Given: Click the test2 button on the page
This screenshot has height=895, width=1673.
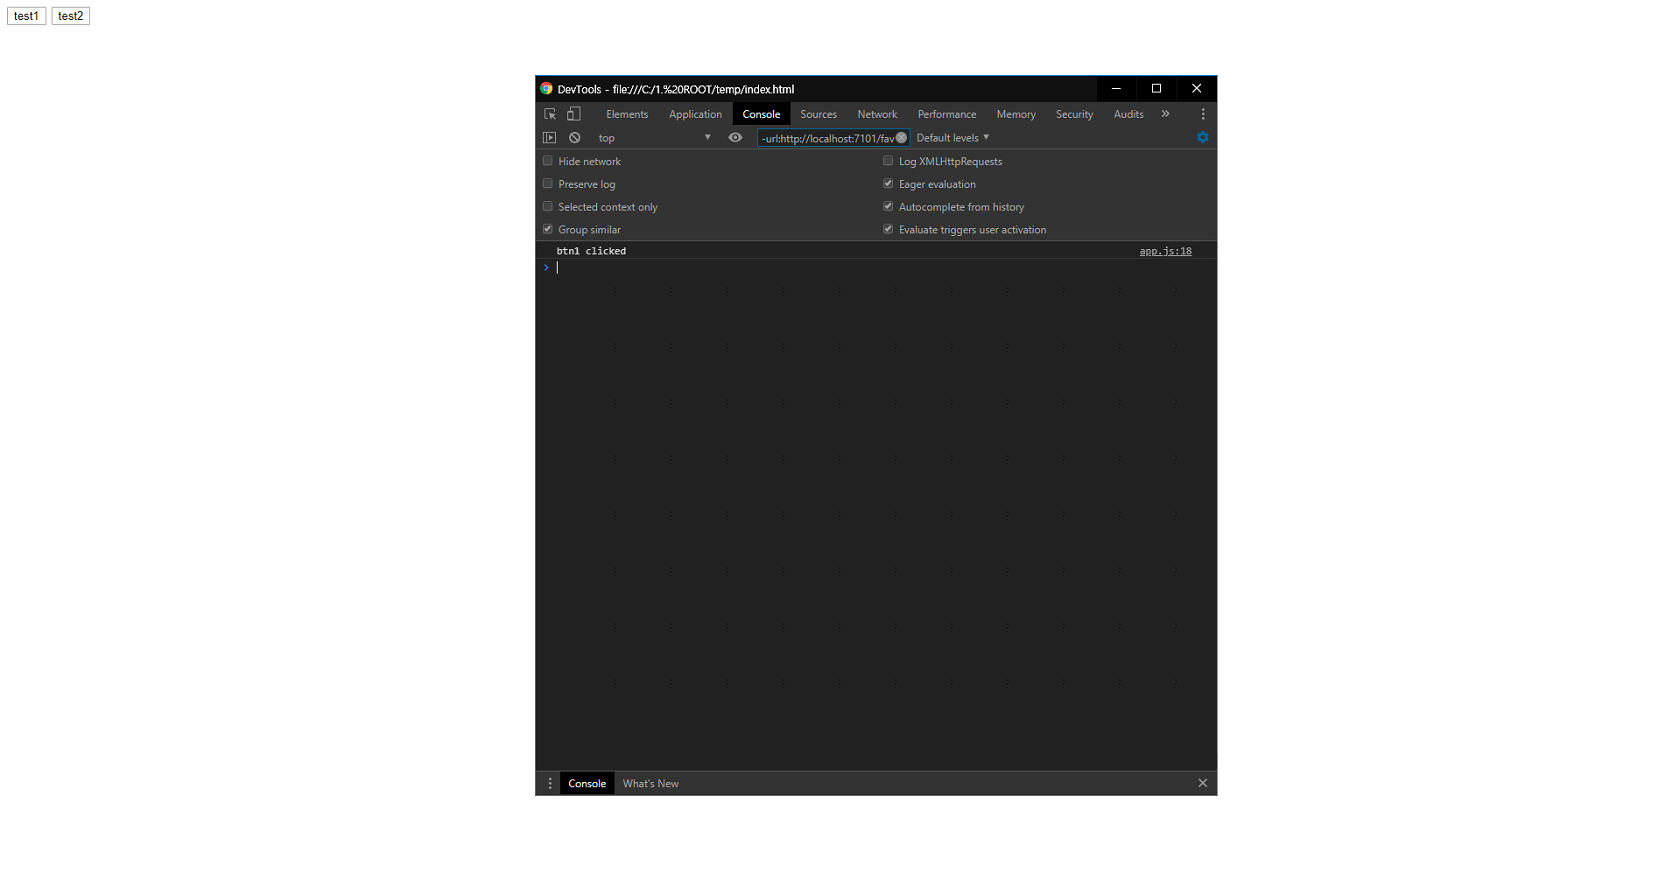Looking at the screenshot, I should click(71, 16).
